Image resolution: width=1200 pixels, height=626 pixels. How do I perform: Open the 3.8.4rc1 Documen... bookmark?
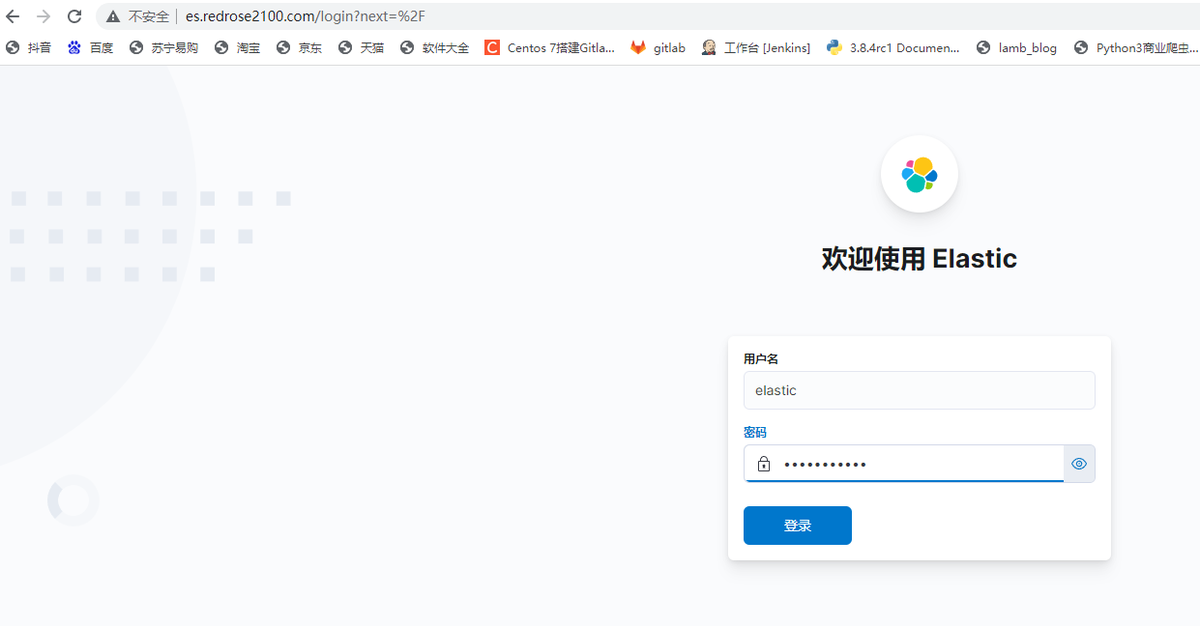[x=893, y=47]
